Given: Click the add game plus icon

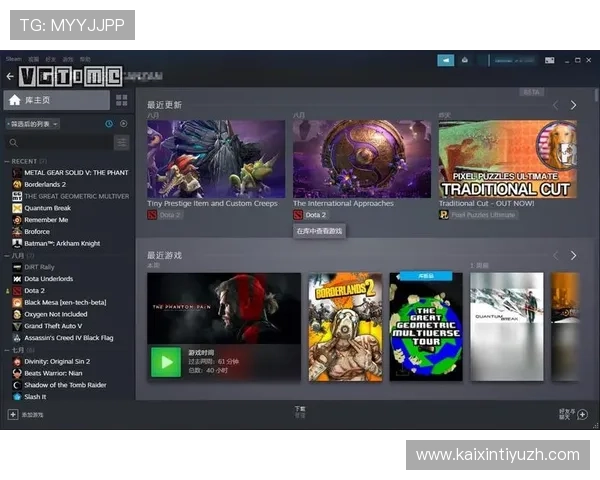Looking at the screenshot, I should tap(13, 414).
